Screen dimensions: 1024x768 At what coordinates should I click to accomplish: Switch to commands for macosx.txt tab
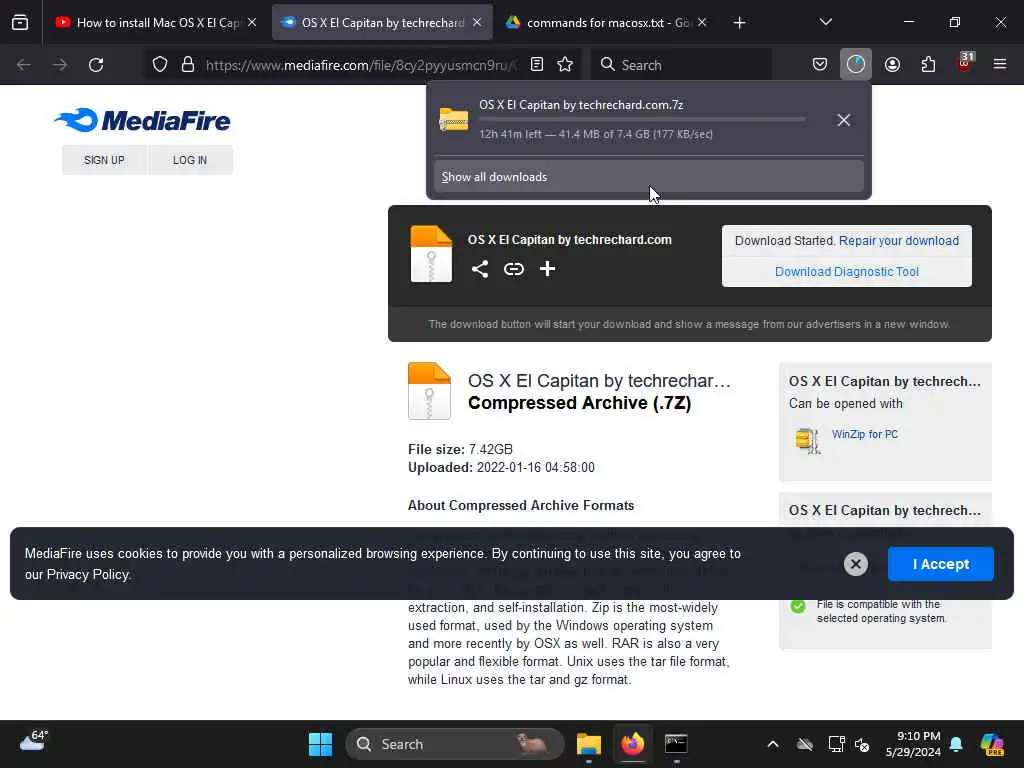coord(605,22)
